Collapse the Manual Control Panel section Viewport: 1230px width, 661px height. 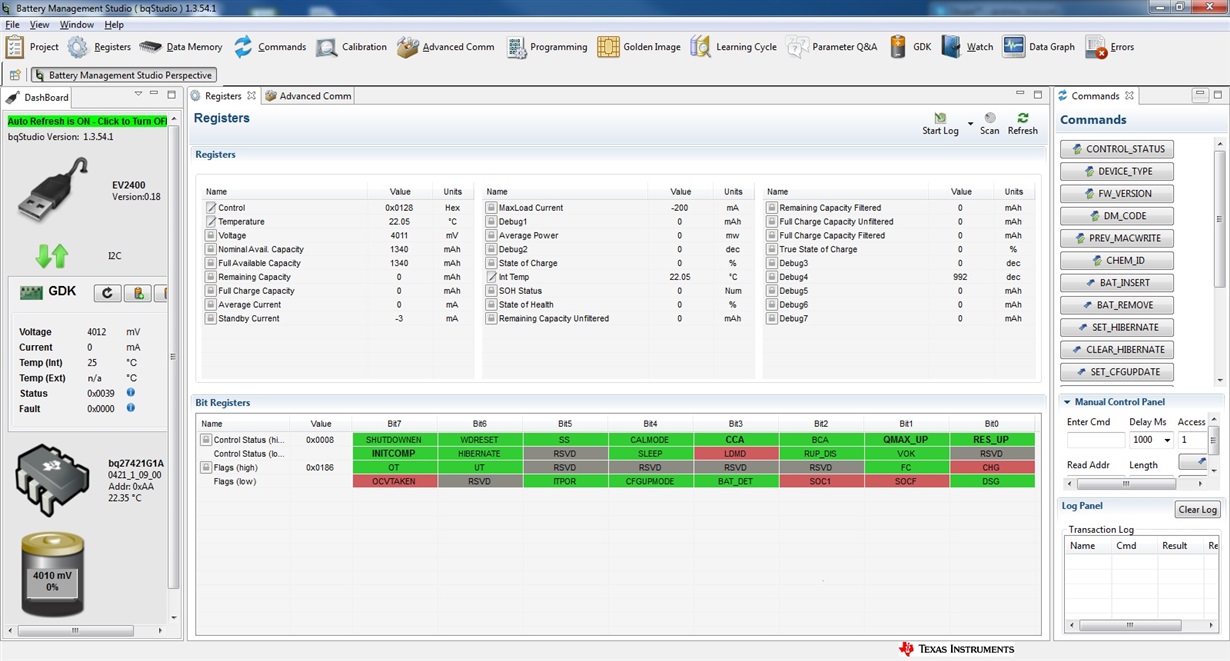tap(1067, 402)
